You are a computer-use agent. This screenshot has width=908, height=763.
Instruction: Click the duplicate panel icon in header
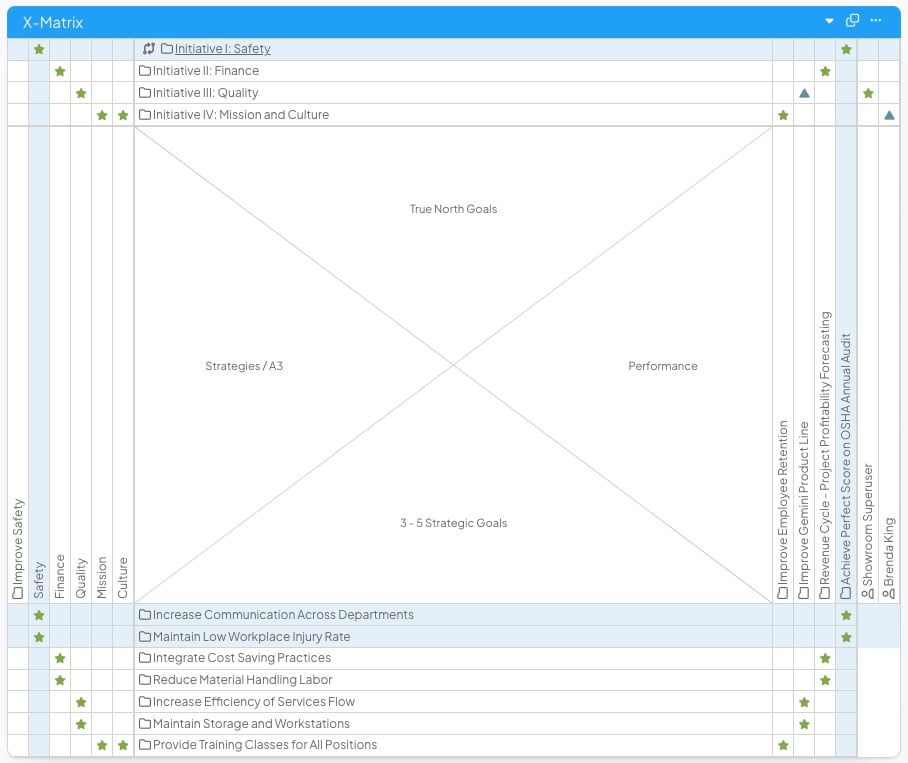point(852,21)
